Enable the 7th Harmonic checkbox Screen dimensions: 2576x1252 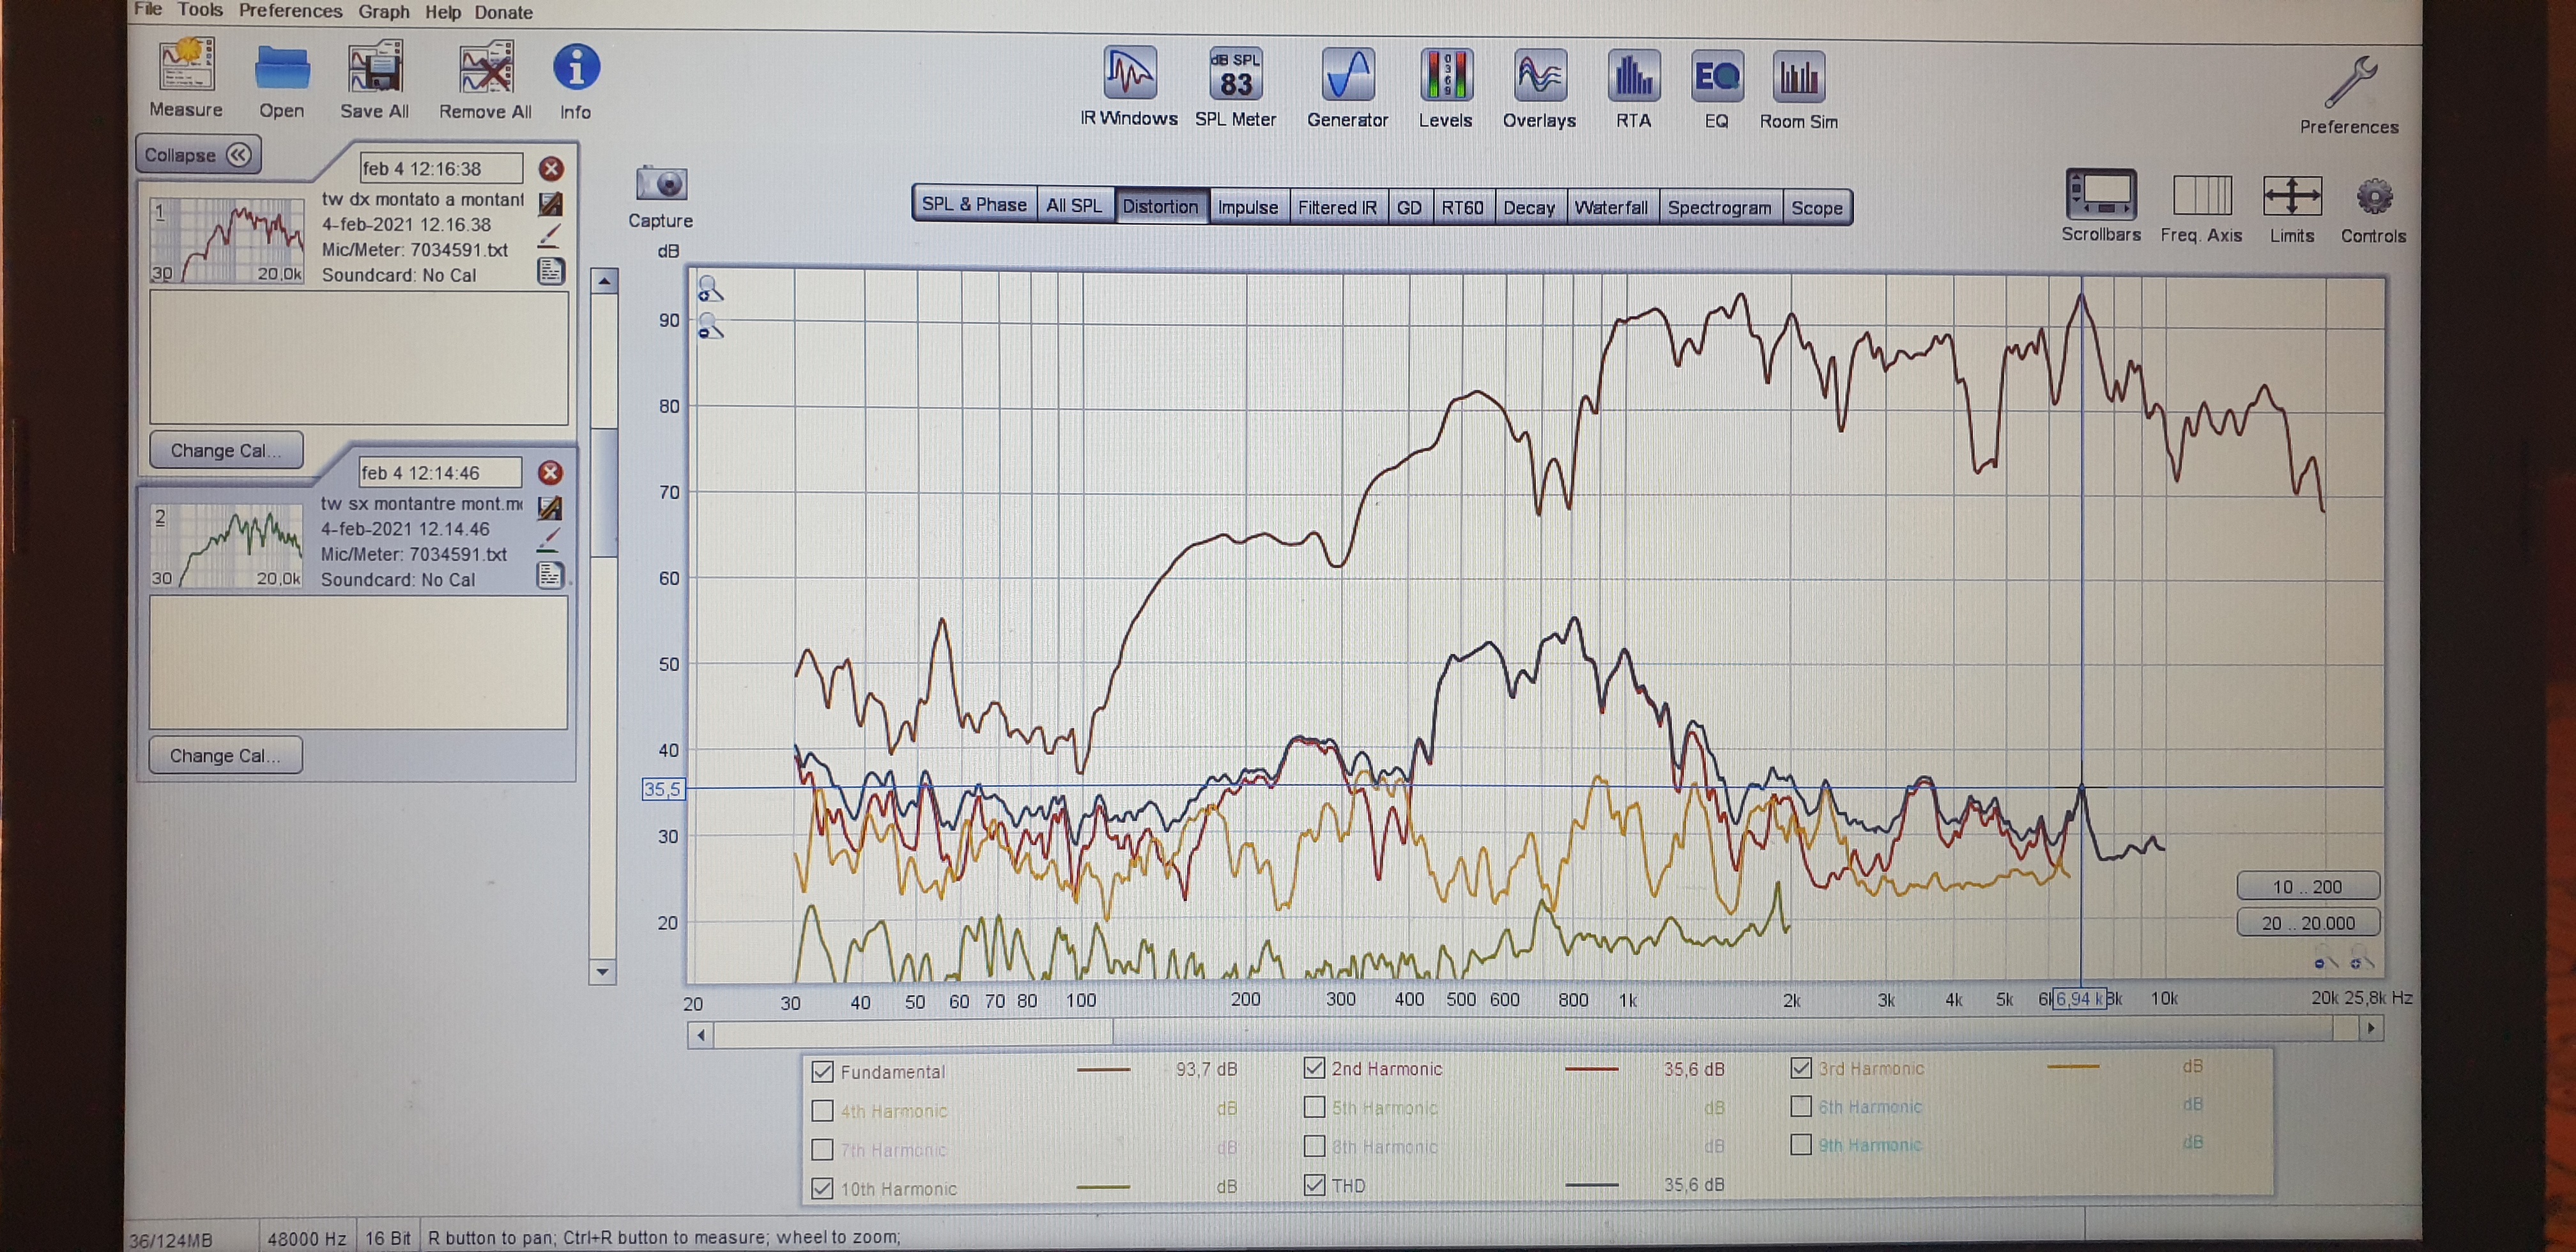pos(822,1149)
